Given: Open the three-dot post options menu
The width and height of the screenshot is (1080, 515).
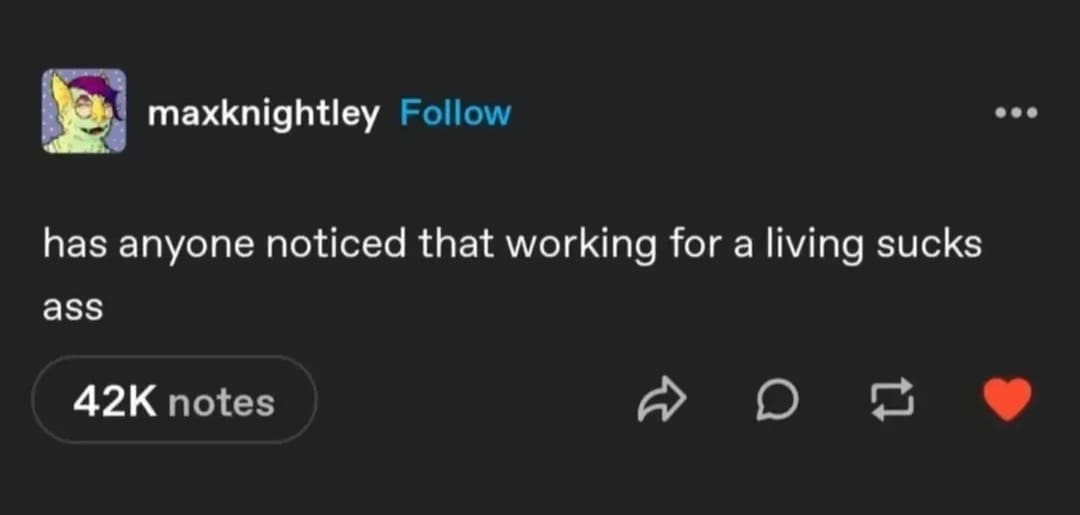Looking at the screenshot, I should coord(1018,112).
